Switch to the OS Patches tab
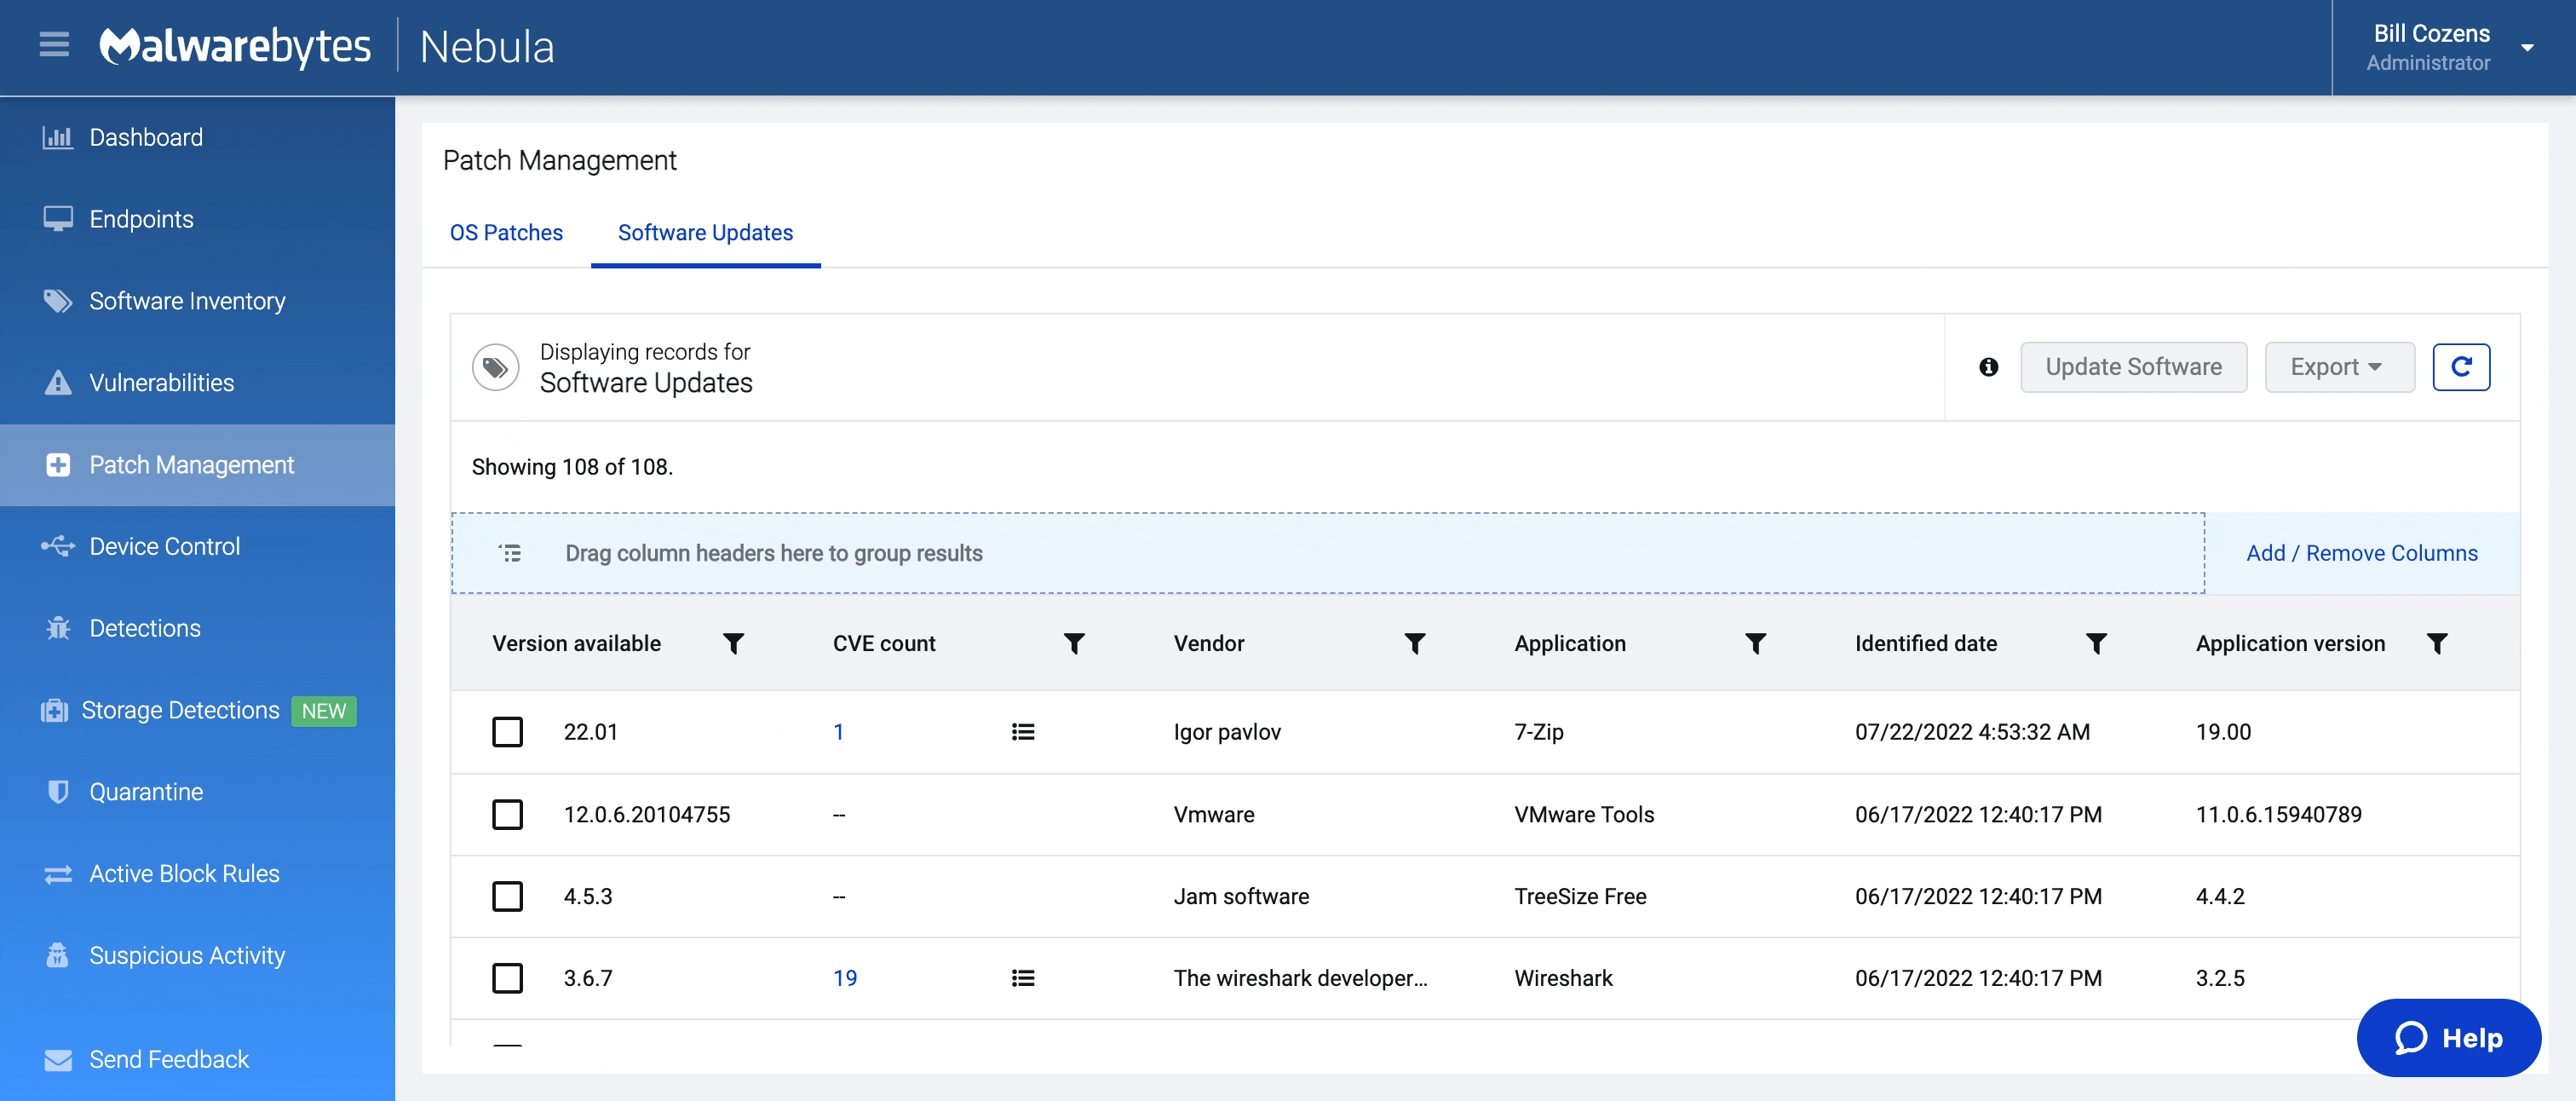 click(506, 232)
